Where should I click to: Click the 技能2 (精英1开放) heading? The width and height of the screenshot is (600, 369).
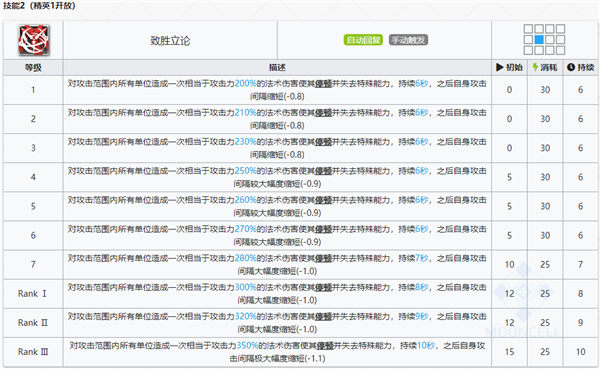(x=39, y=6)
